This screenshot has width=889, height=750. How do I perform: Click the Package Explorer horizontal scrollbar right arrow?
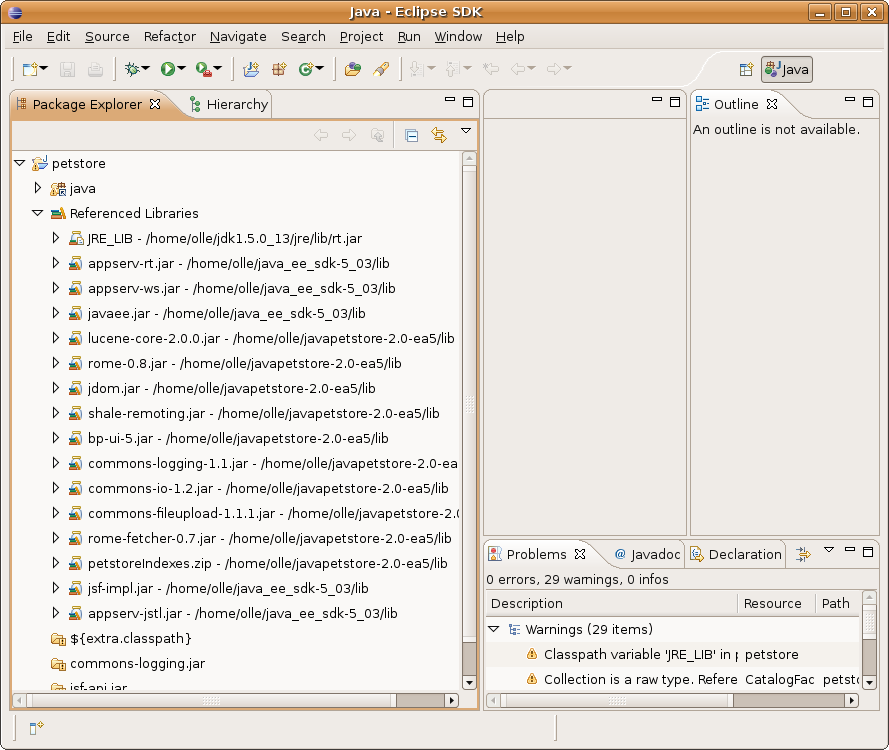tap(451, 701)
